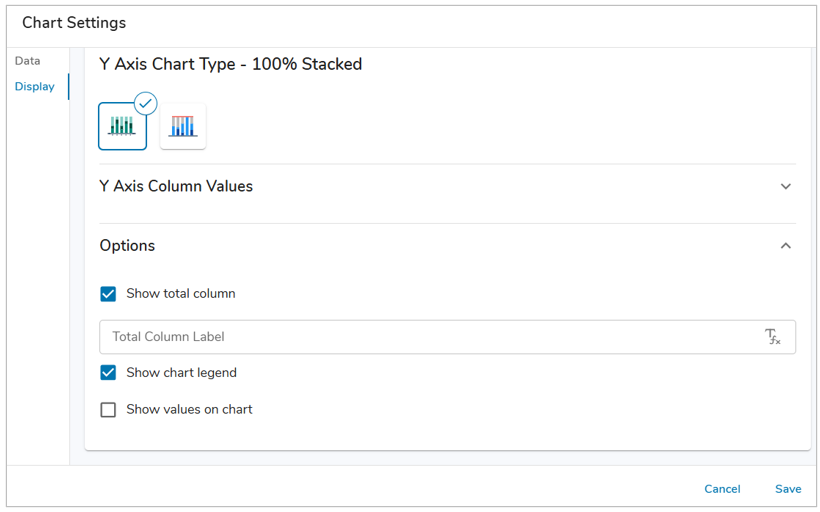Viewport: 820px width, 512px height.
Task: Switch to the Data tab
Action: click(28, 61)
